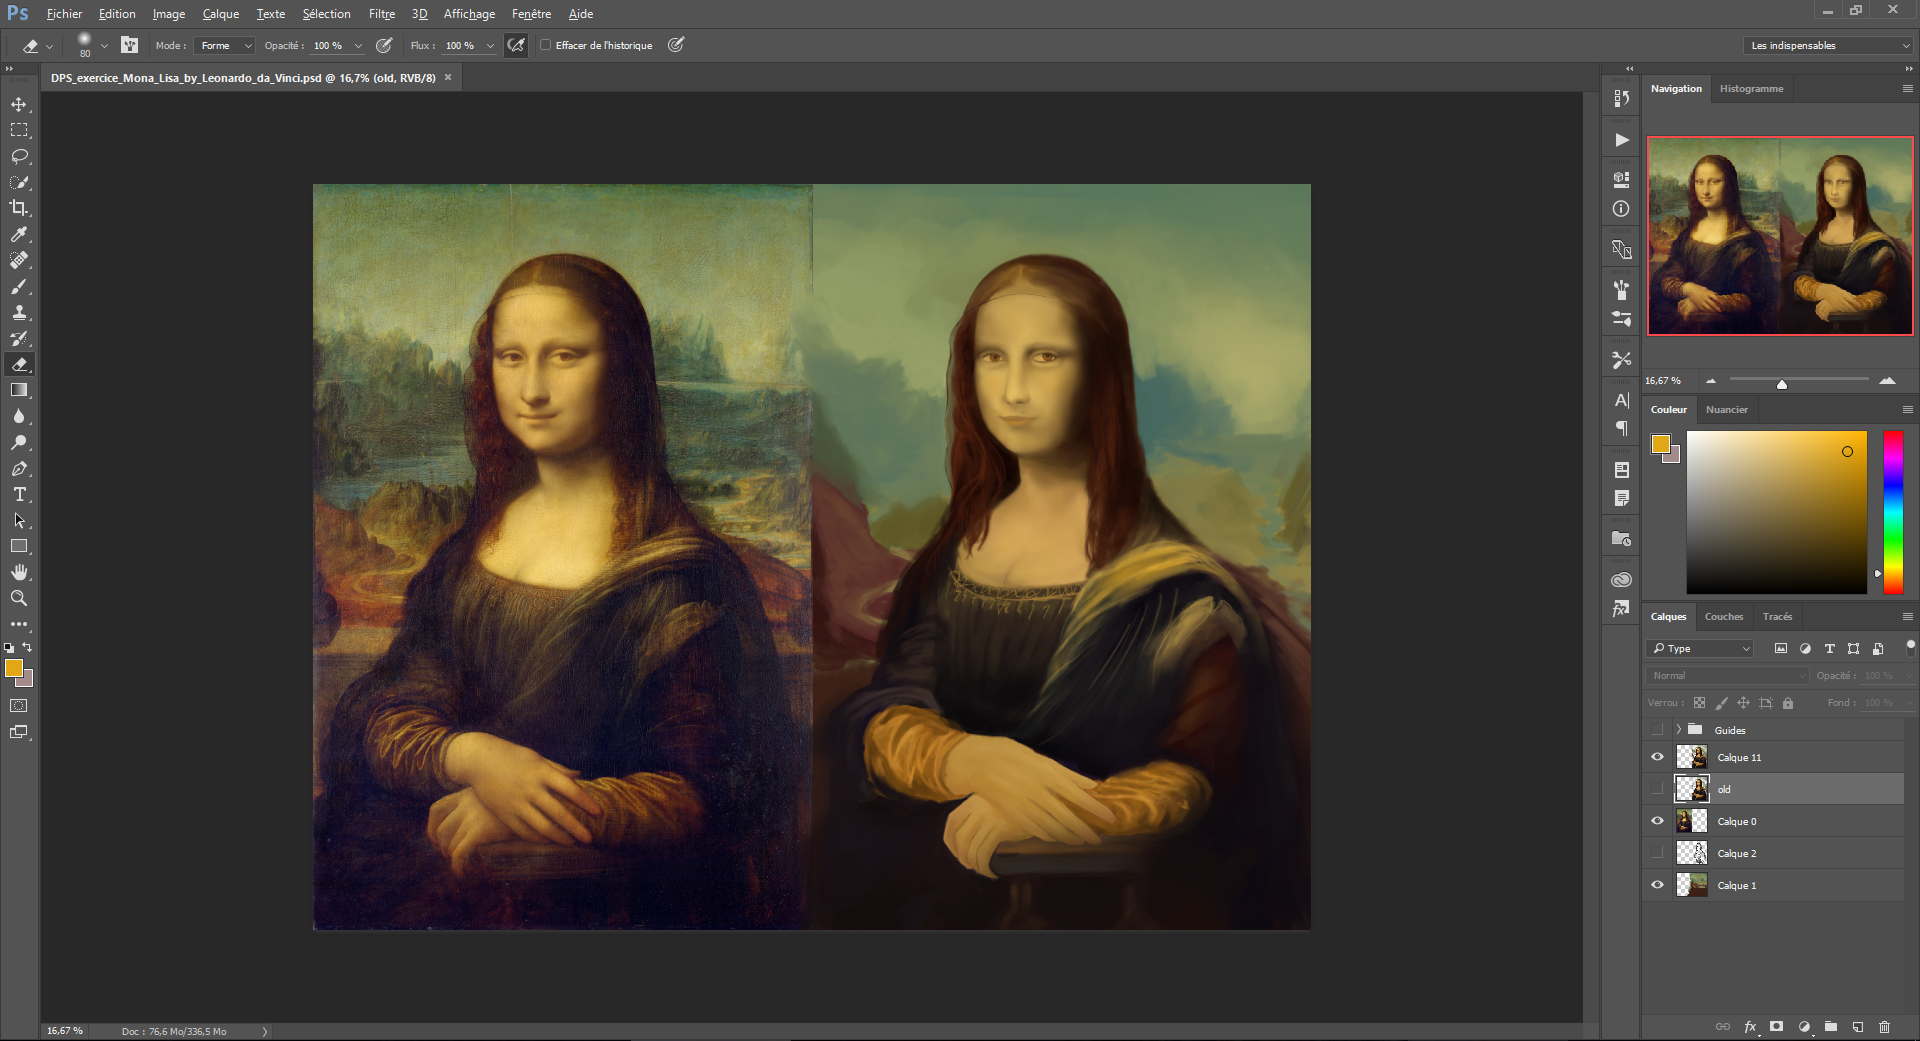Click the rainbow hue slider strip

point(1893,512)
